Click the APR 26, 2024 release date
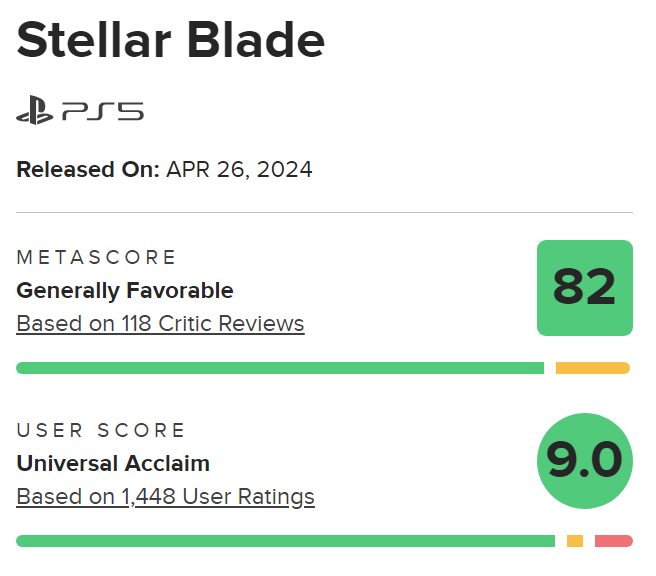This screenshot has width=656, height=576. tap(239, 169)
